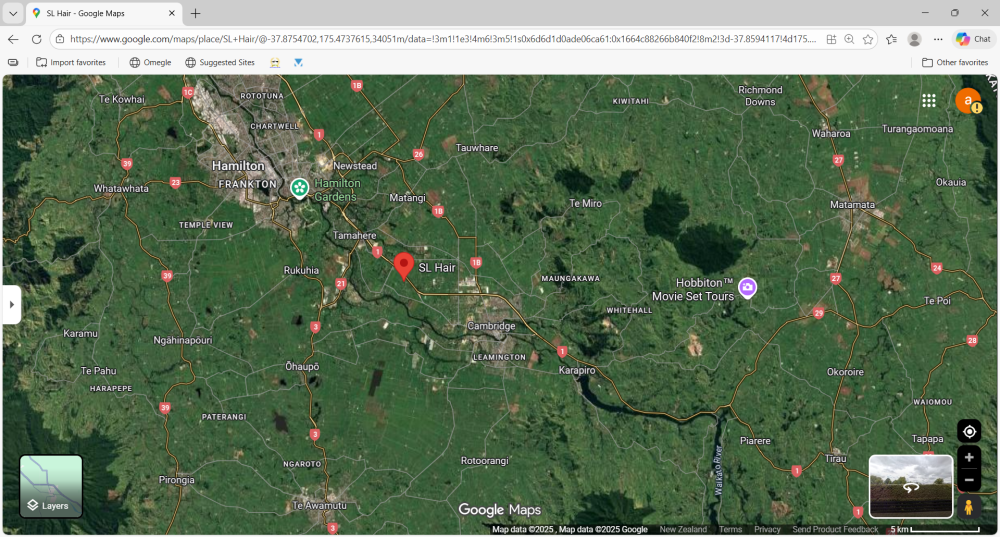Click the Hobbiton Movie Set Tours marker
This screenshot has height=537, width=1000.
coord(747,288)
